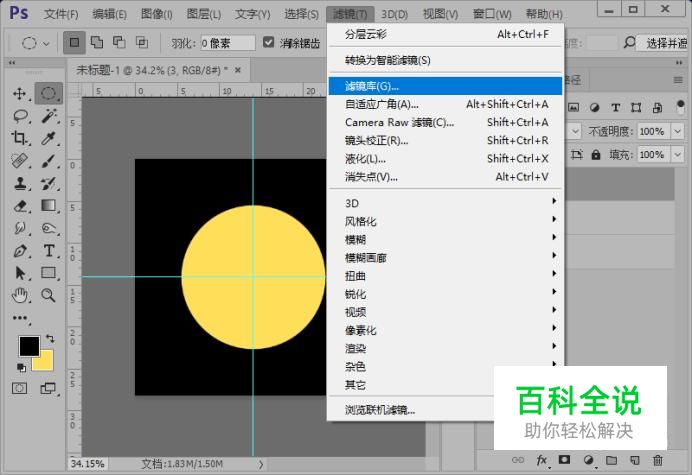Expand the 锐化 (Sharpen) submenu

click(x=445, y=294)
